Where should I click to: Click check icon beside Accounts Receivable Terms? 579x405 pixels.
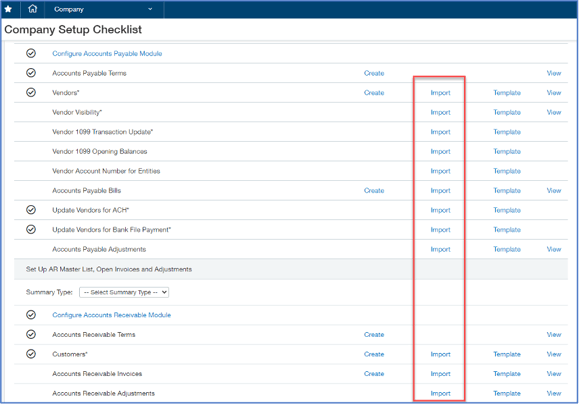[x=31, y=334]
